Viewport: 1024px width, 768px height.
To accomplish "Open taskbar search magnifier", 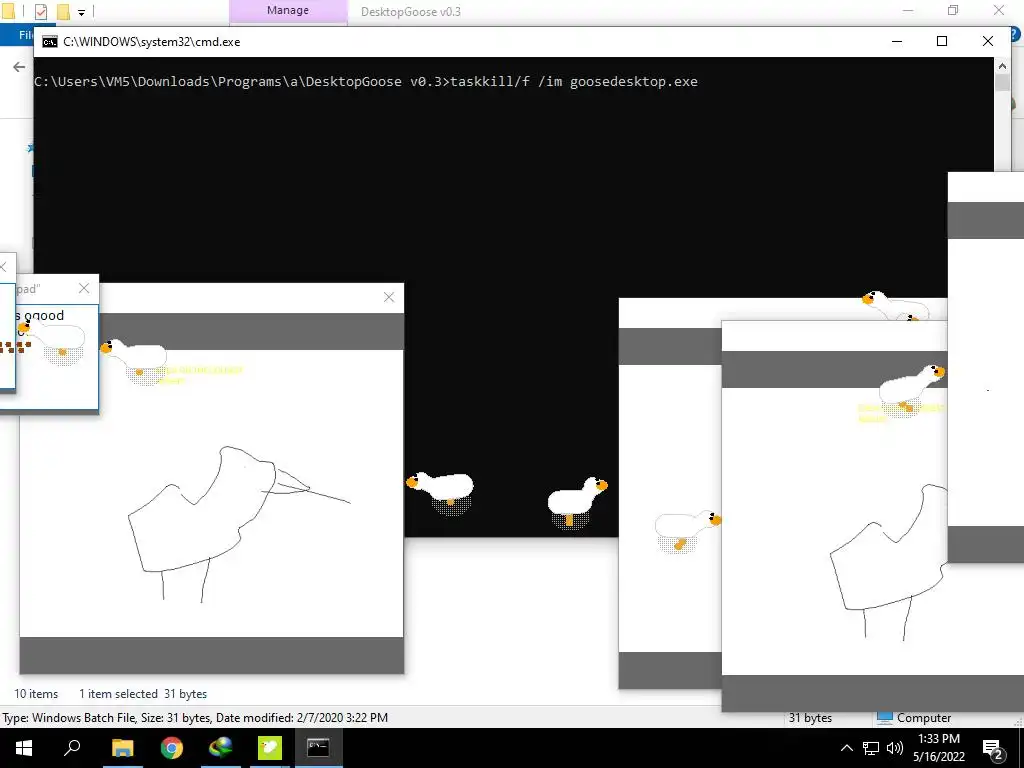I will [x=72, y=748].
